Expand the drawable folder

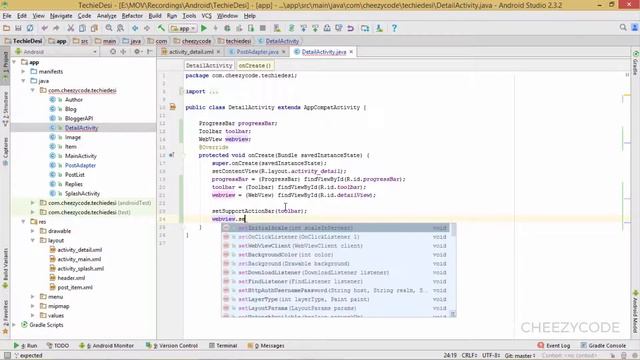pos(33,231)
